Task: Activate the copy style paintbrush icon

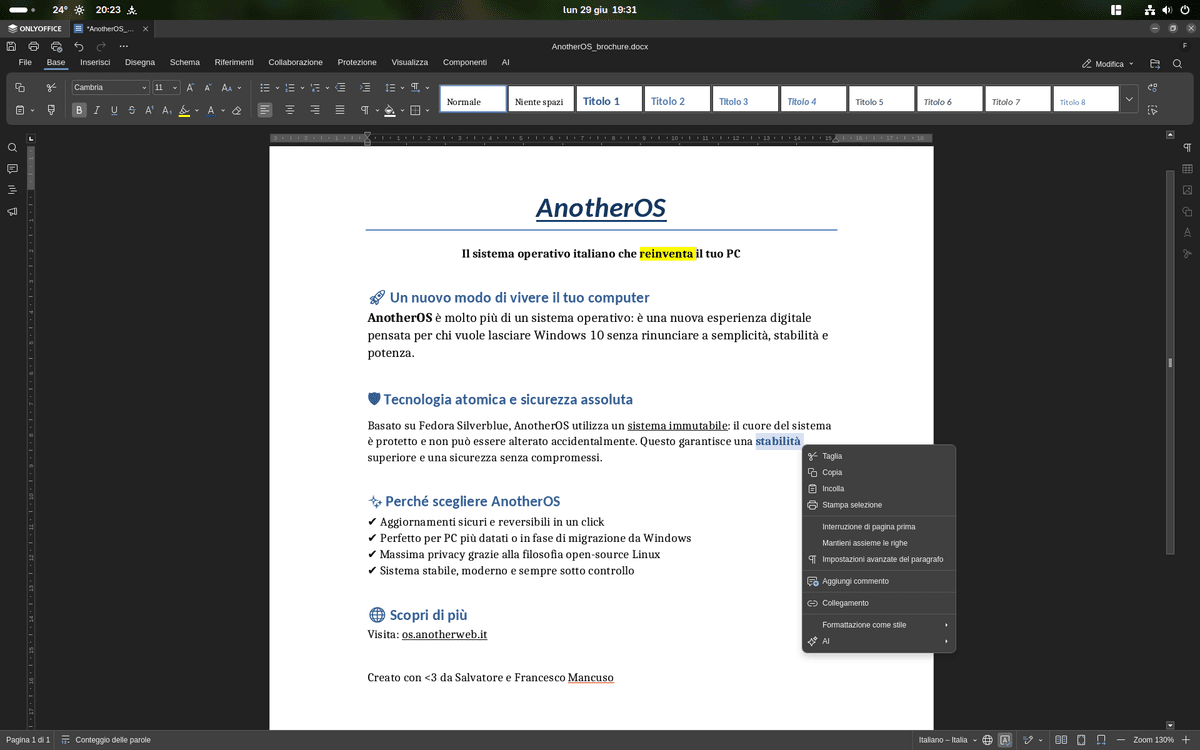Action: (52, 110)
